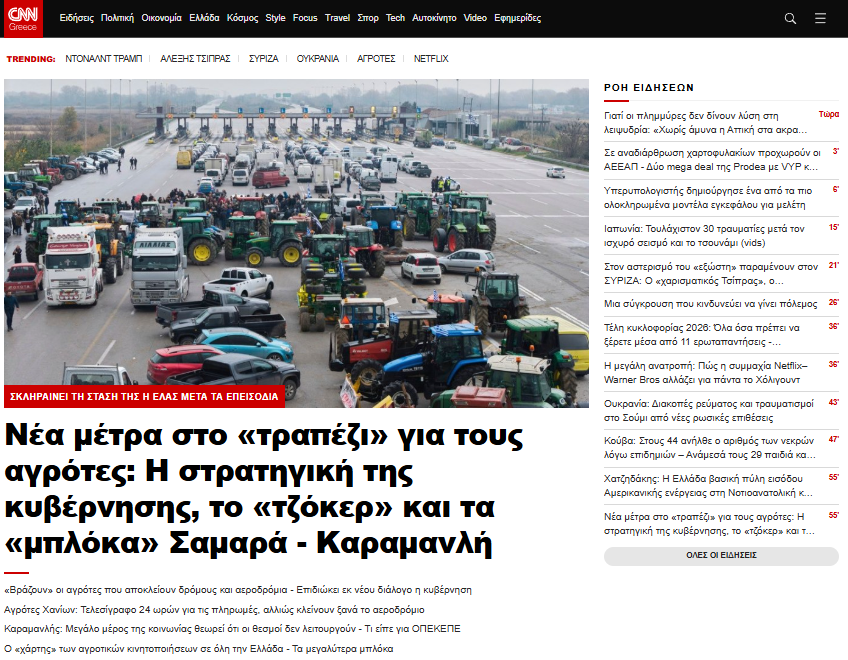Screen dimensions: 848x660
Task: Open the hamburger menu icon
Action: pyautogui.click(x=820, y=18)
